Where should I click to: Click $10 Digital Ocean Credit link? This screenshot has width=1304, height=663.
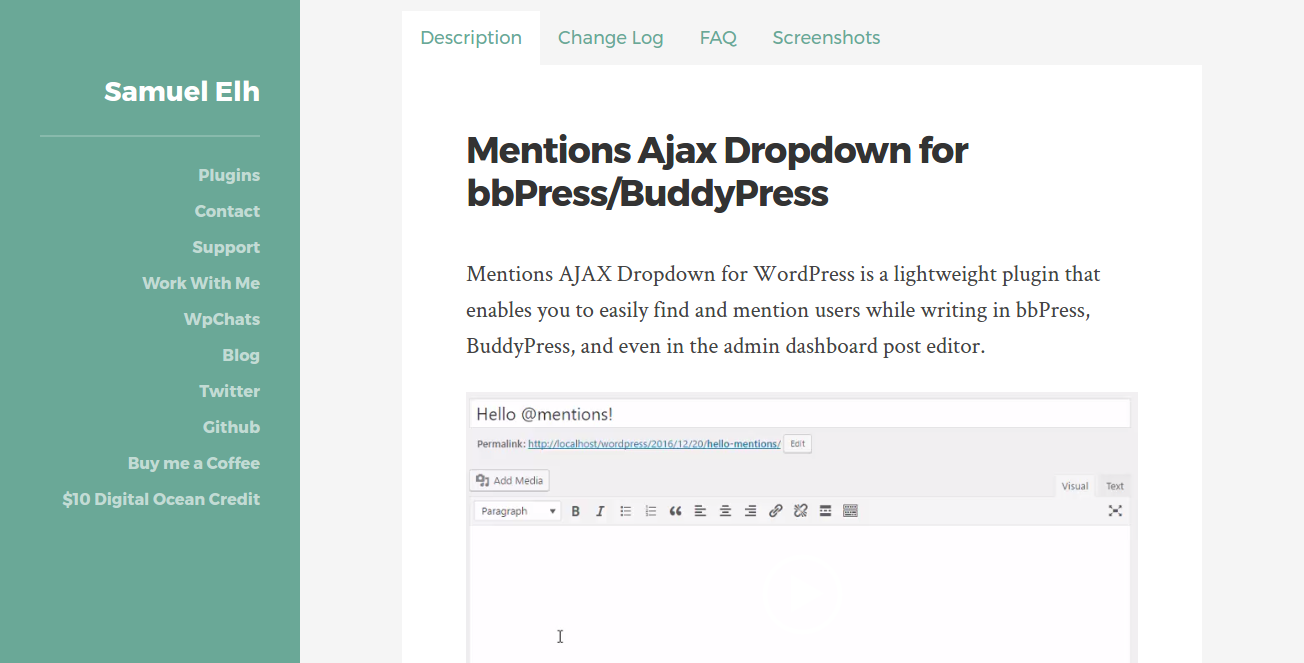click(161, 499)
